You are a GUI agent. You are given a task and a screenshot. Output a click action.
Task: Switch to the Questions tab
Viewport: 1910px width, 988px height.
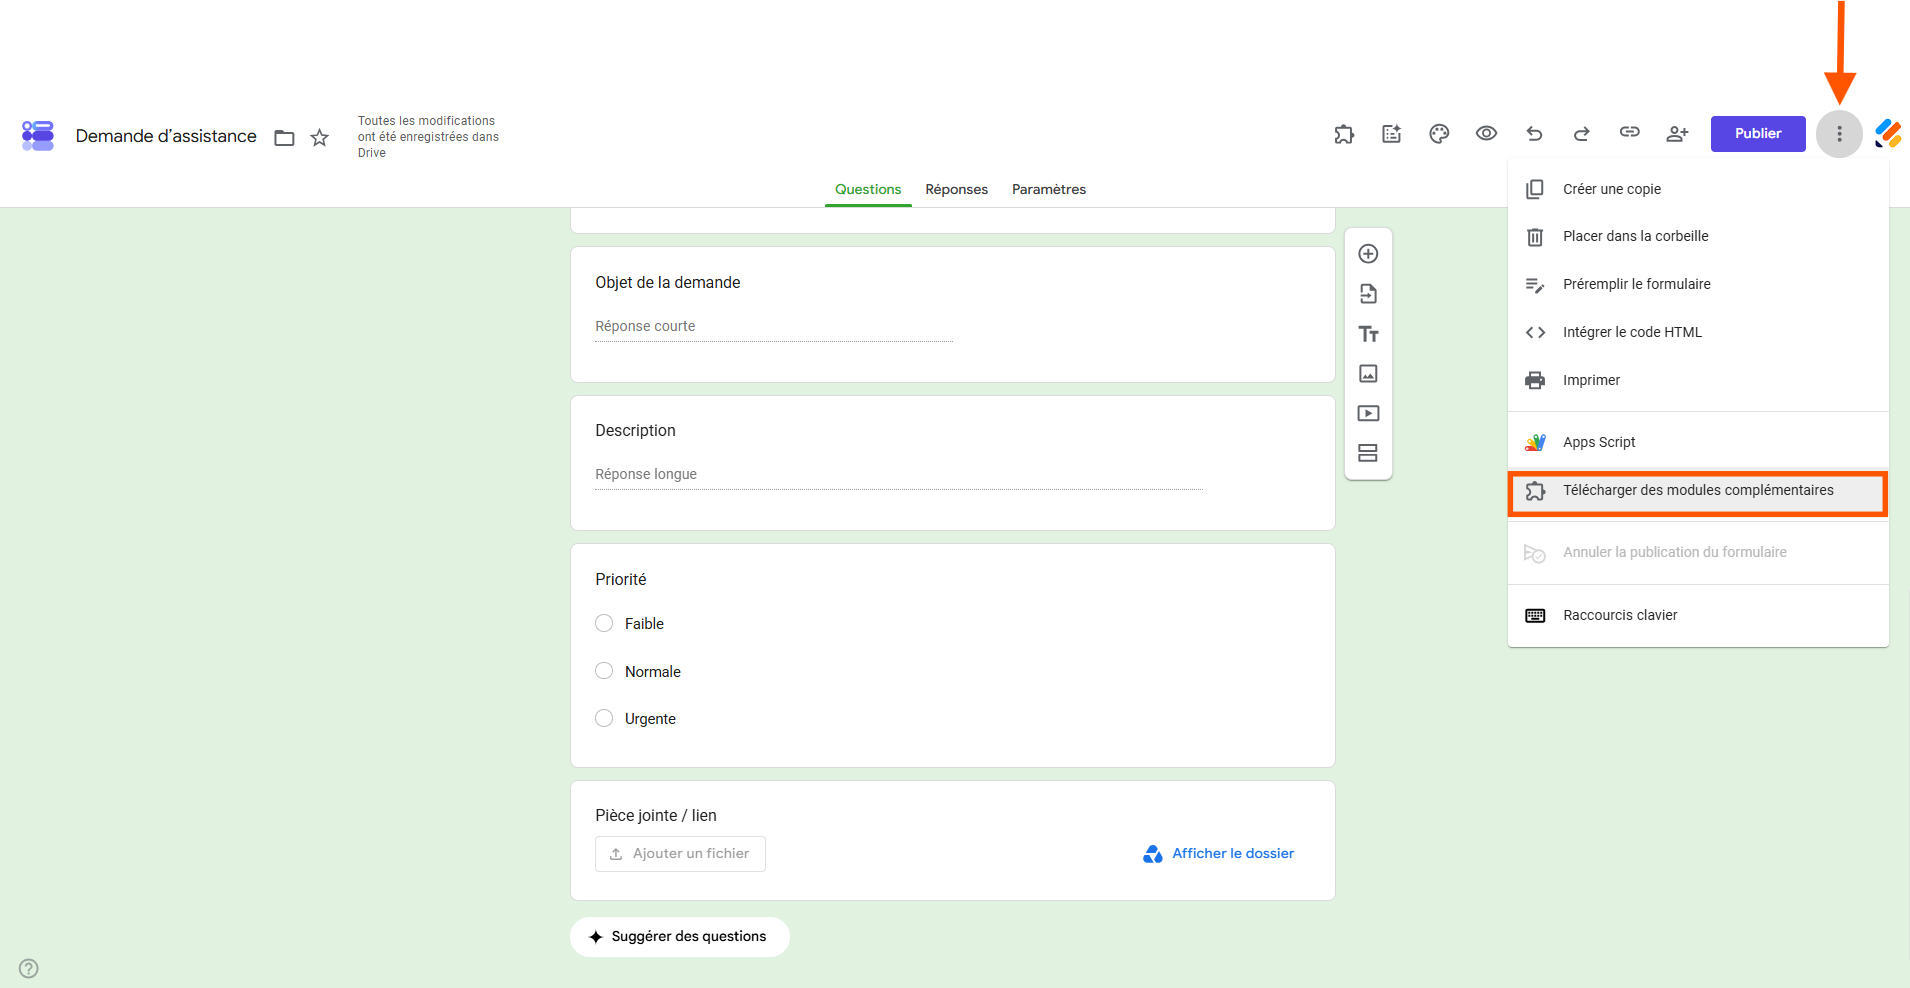[x=868, y=189]
